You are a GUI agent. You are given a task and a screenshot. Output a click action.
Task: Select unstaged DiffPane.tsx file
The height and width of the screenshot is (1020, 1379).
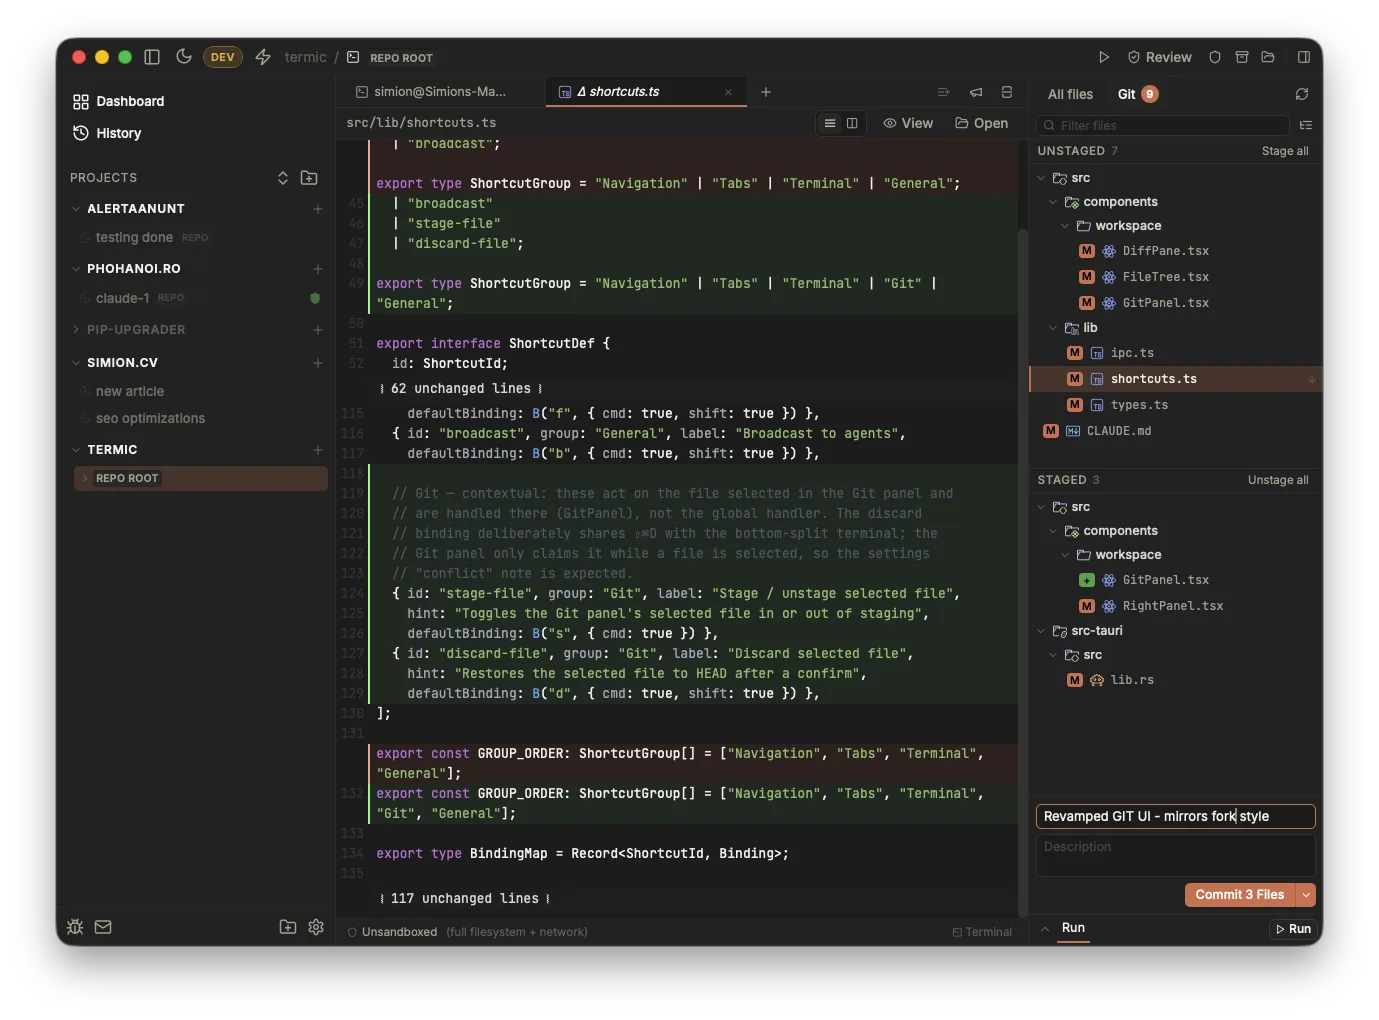tap(1176, 251)
